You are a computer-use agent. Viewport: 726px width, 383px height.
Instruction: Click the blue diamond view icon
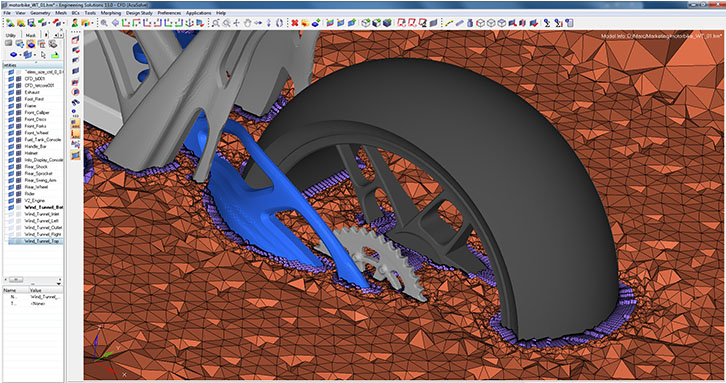click(x=115, y=23)
